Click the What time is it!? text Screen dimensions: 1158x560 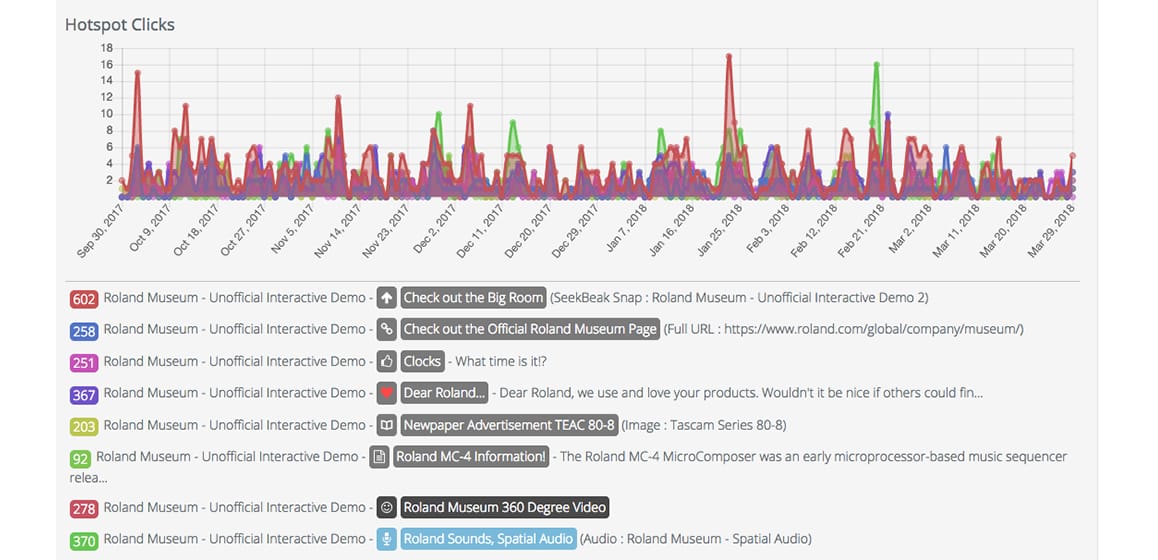(x=501, y=361)
